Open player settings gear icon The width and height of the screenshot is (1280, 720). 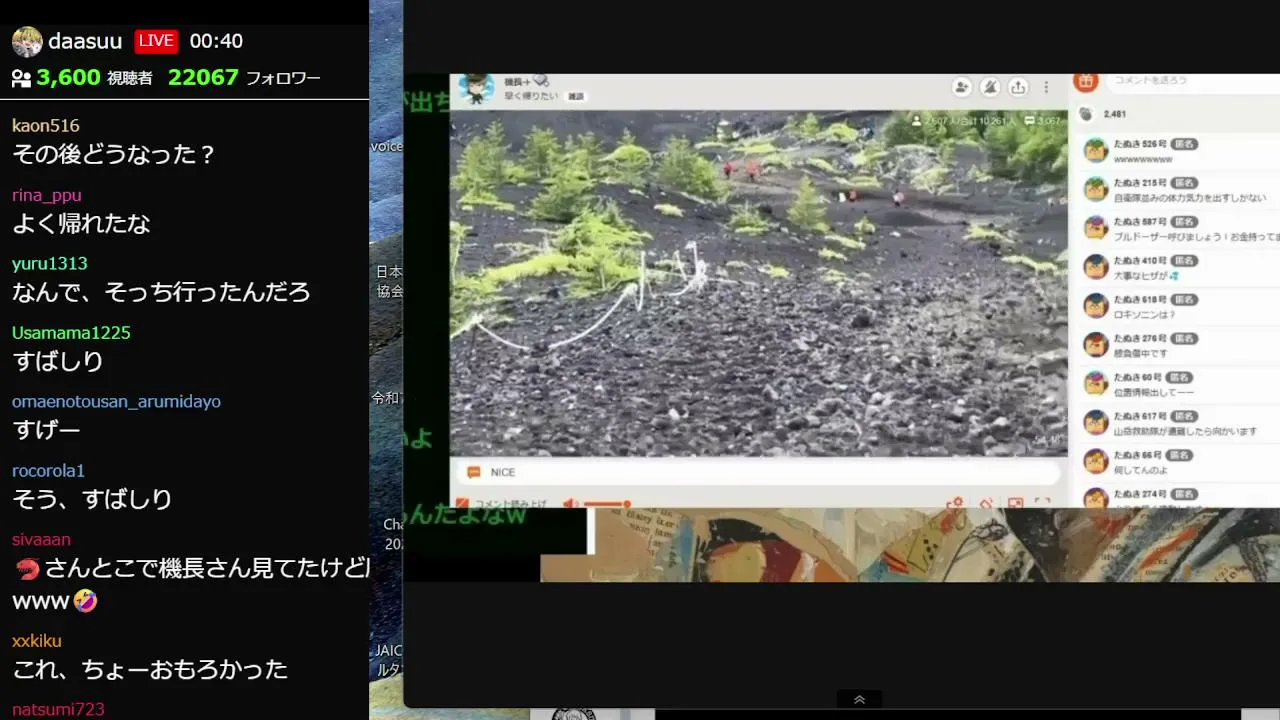tap(955, 503)
